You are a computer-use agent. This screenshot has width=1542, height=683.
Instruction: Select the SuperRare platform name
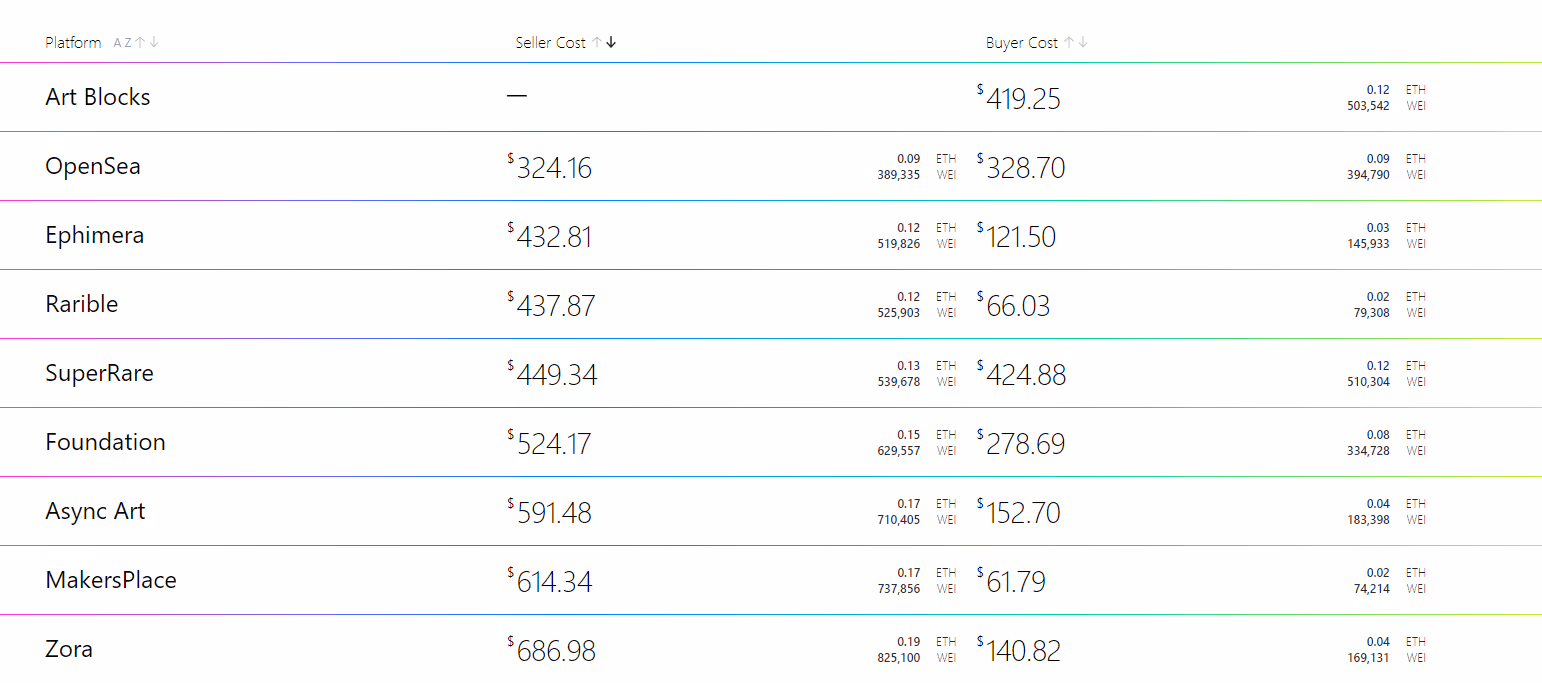click(x=99, y=373)
